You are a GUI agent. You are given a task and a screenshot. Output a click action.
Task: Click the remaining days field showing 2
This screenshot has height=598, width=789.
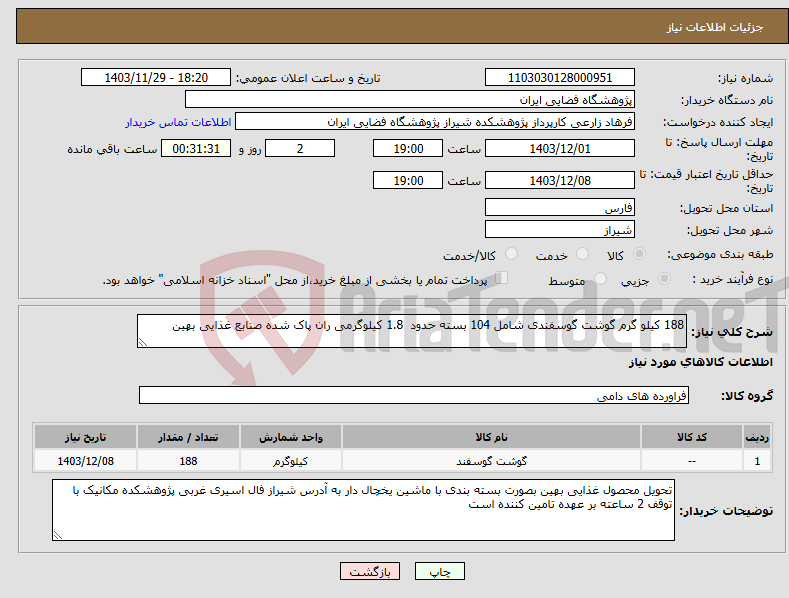coord(300,148)
